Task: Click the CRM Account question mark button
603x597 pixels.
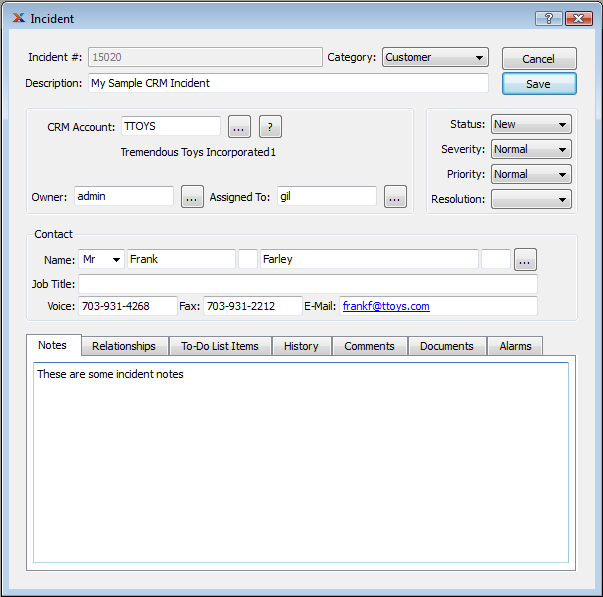Action: click(269, 127)
